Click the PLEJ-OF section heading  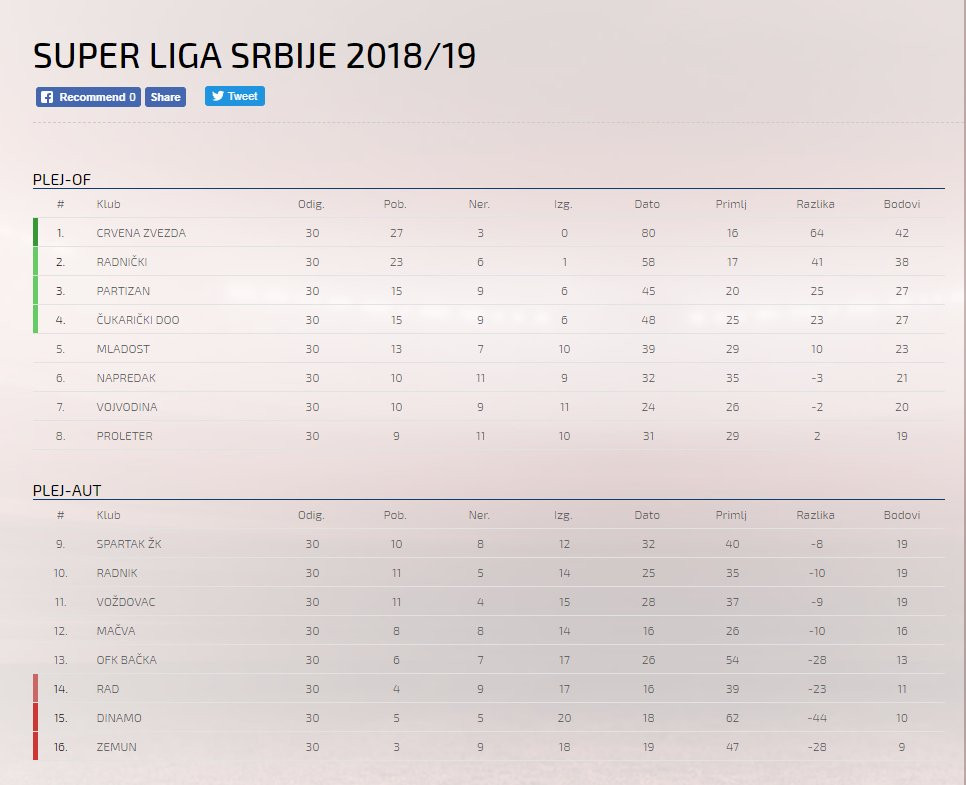coord(63,179)
